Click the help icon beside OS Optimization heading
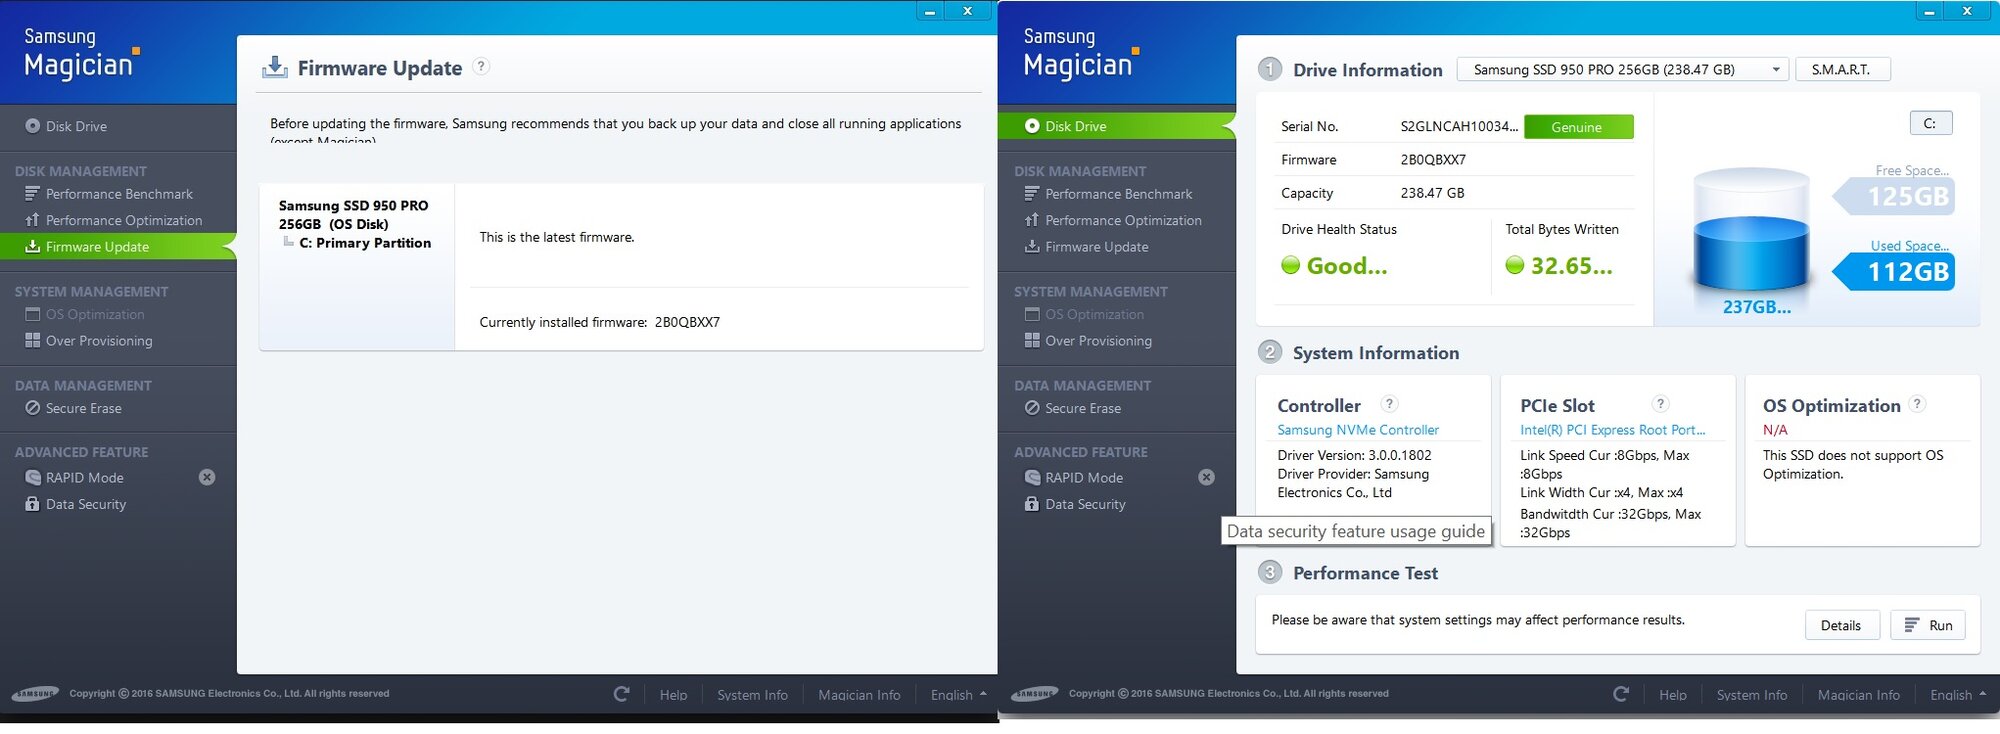The image size is (2000, 734). (x=1916, y=404)
